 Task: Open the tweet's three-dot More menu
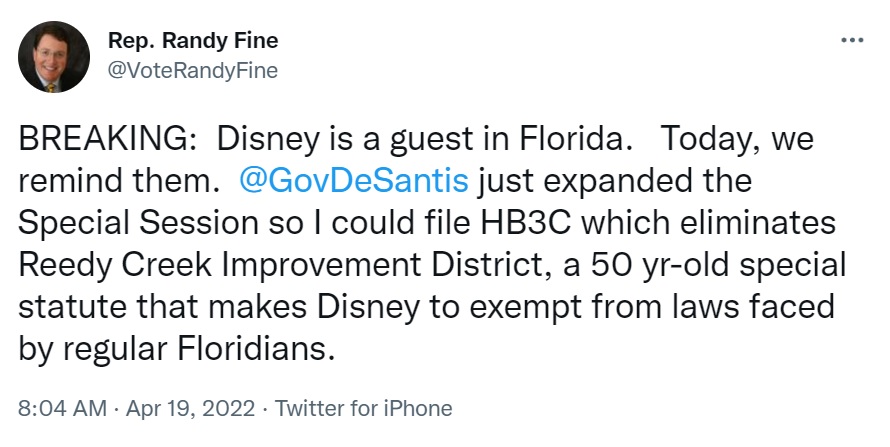852,41
